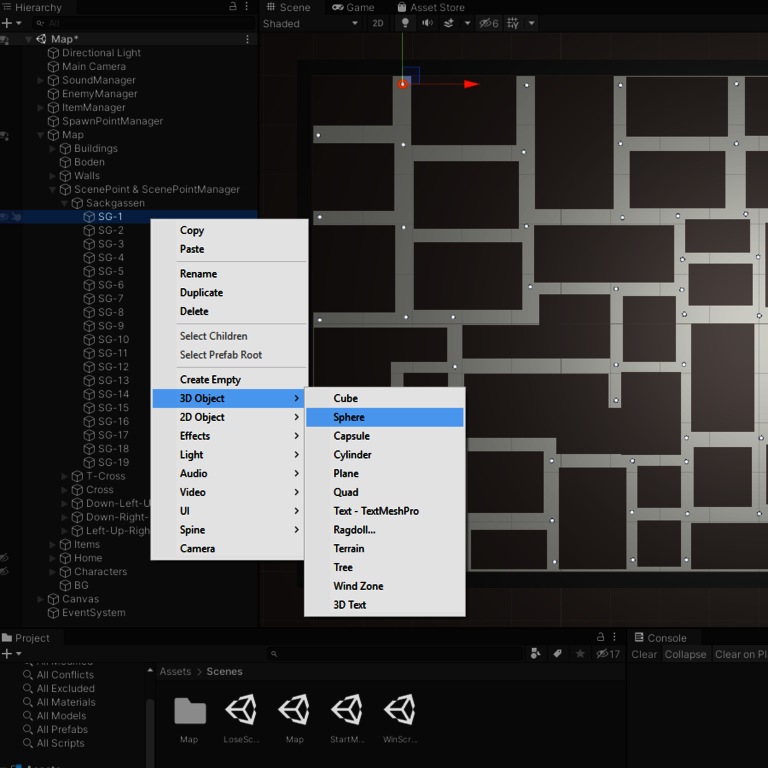768x768 pixels.
Task: Choose Rename from context menu
Action: point(198,274)
